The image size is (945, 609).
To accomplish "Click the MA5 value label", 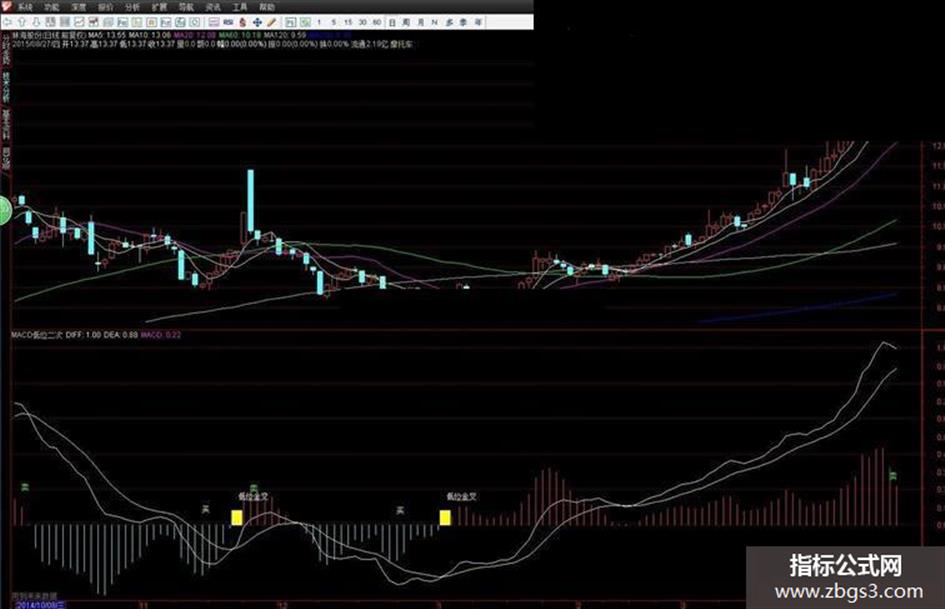I will pyautogui.click(x=107, y=35).
